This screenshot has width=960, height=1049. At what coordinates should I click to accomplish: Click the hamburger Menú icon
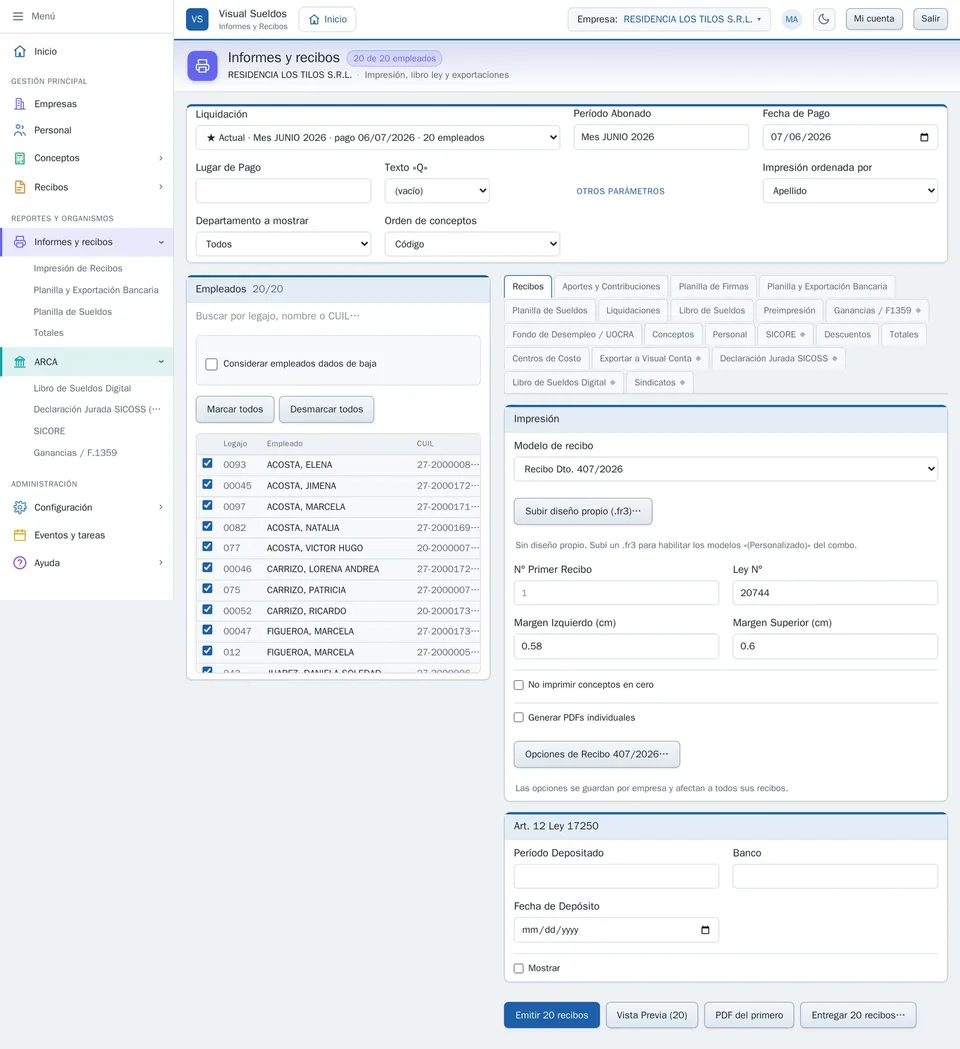tap(18, 16)
